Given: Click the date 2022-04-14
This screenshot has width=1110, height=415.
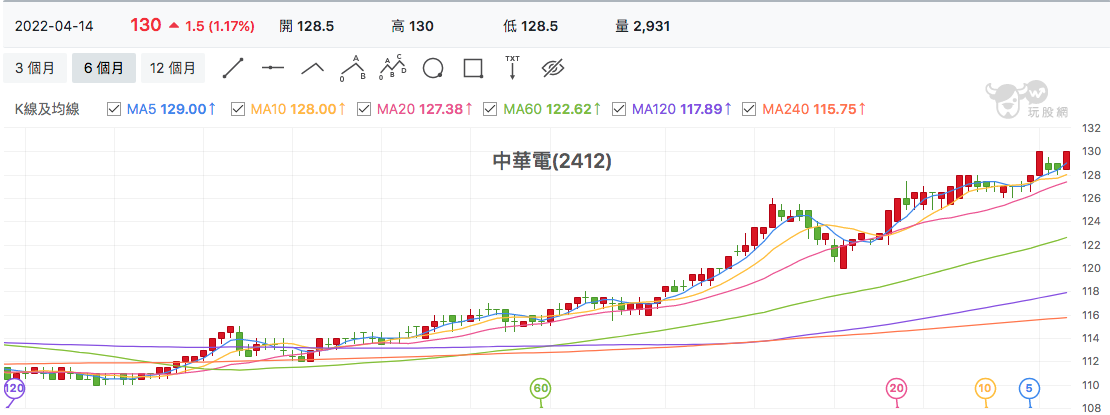Looking at the screenshot, I should (x=54, y=26).
